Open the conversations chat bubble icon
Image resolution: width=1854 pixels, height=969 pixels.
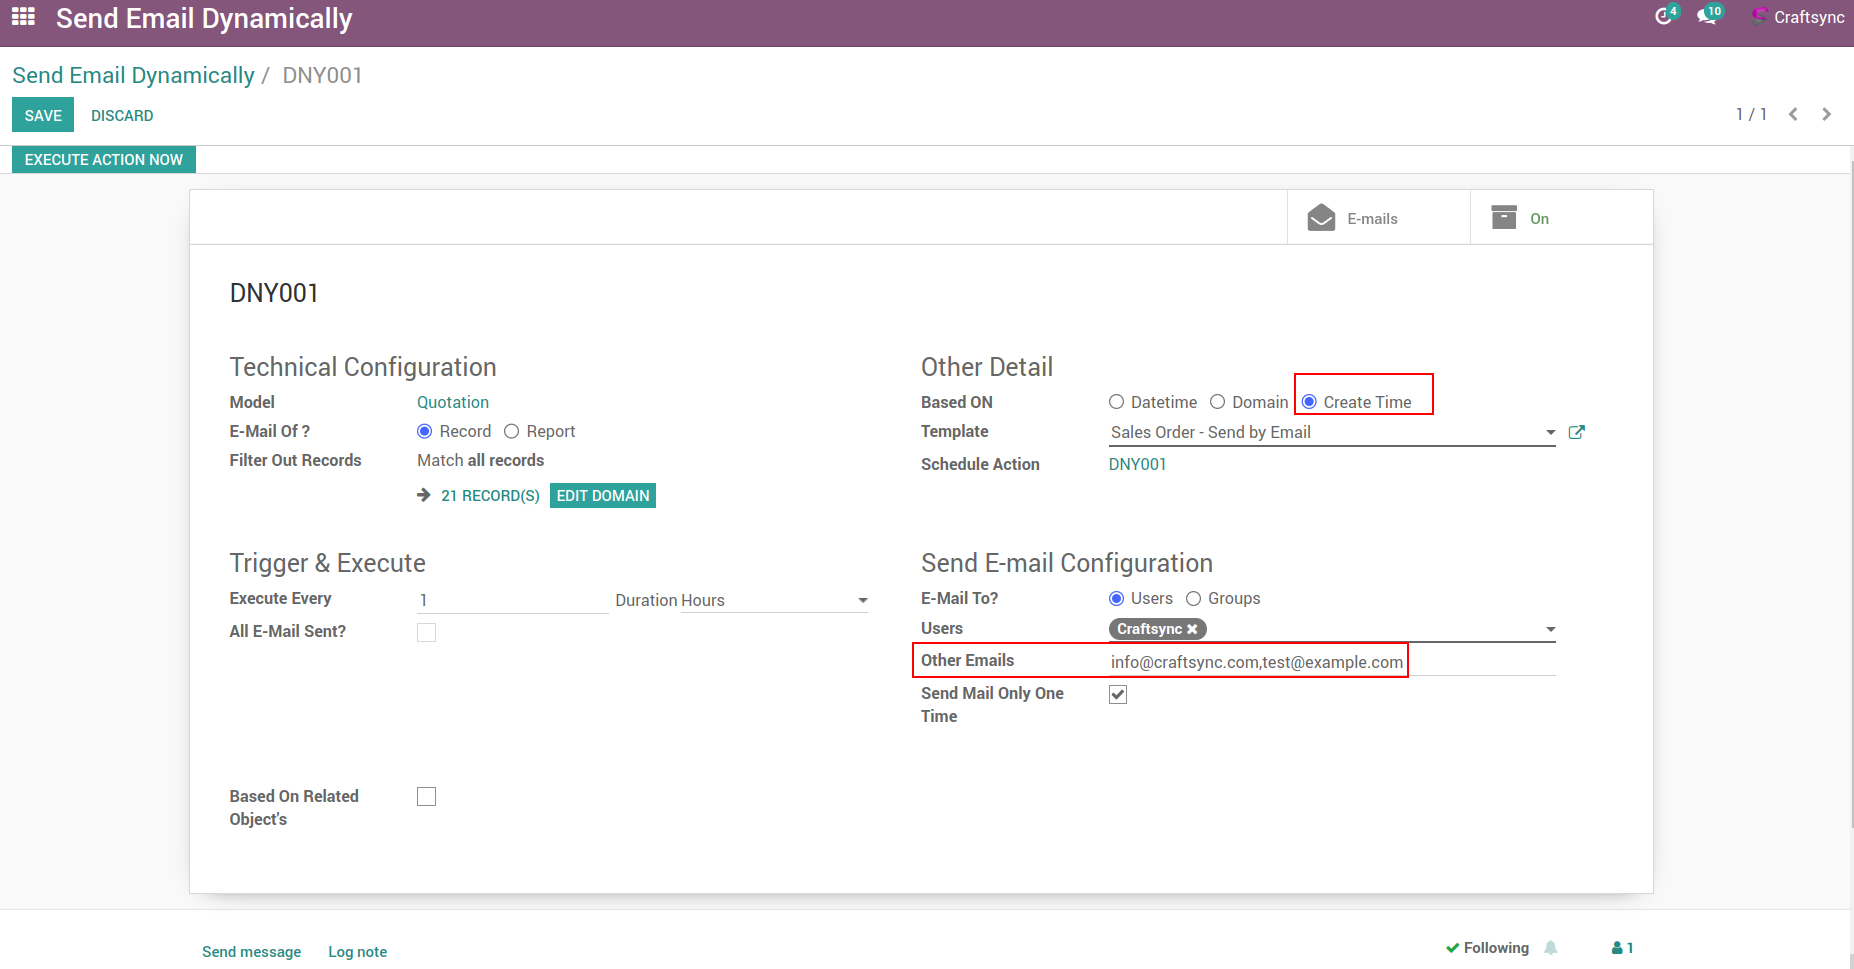[1706, 16]
